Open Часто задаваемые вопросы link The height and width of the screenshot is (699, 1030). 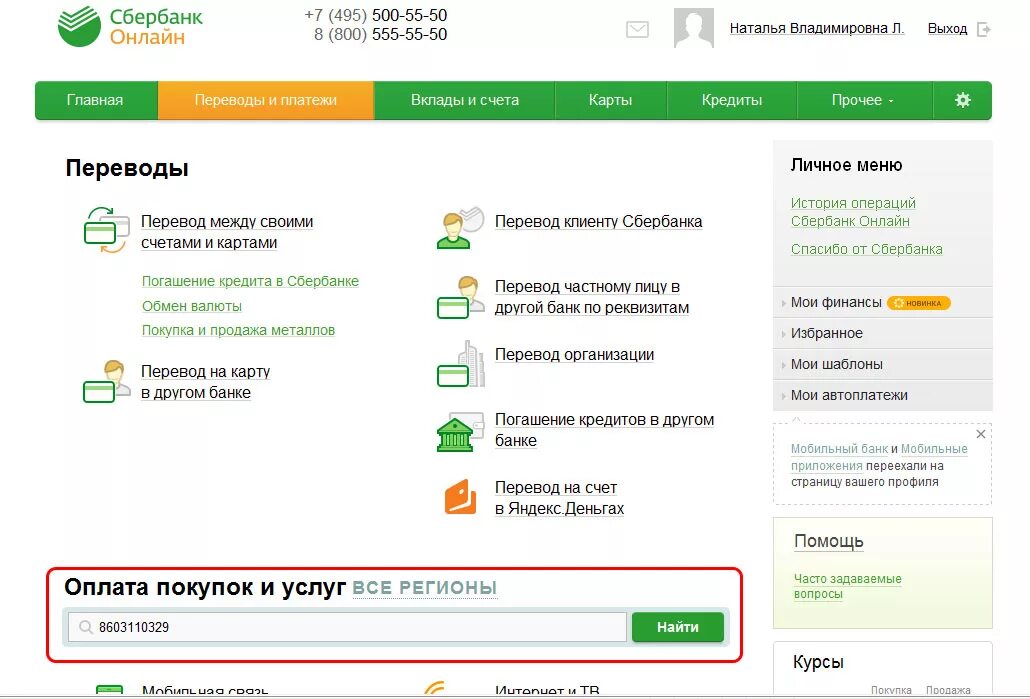(x=847, y=586)
